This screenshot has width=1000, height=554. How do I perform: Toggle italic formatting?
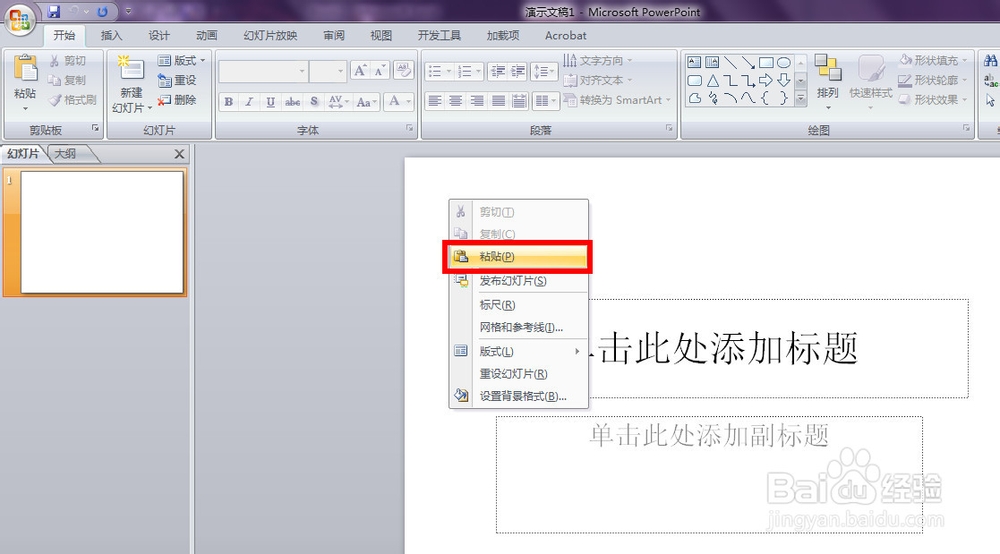(249, 101)
